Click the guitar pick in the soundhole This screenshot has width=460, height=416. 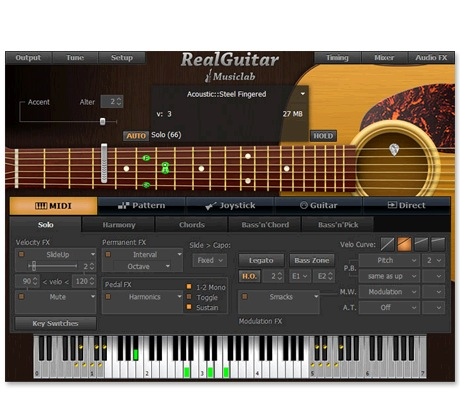click(x=394, y=150)
